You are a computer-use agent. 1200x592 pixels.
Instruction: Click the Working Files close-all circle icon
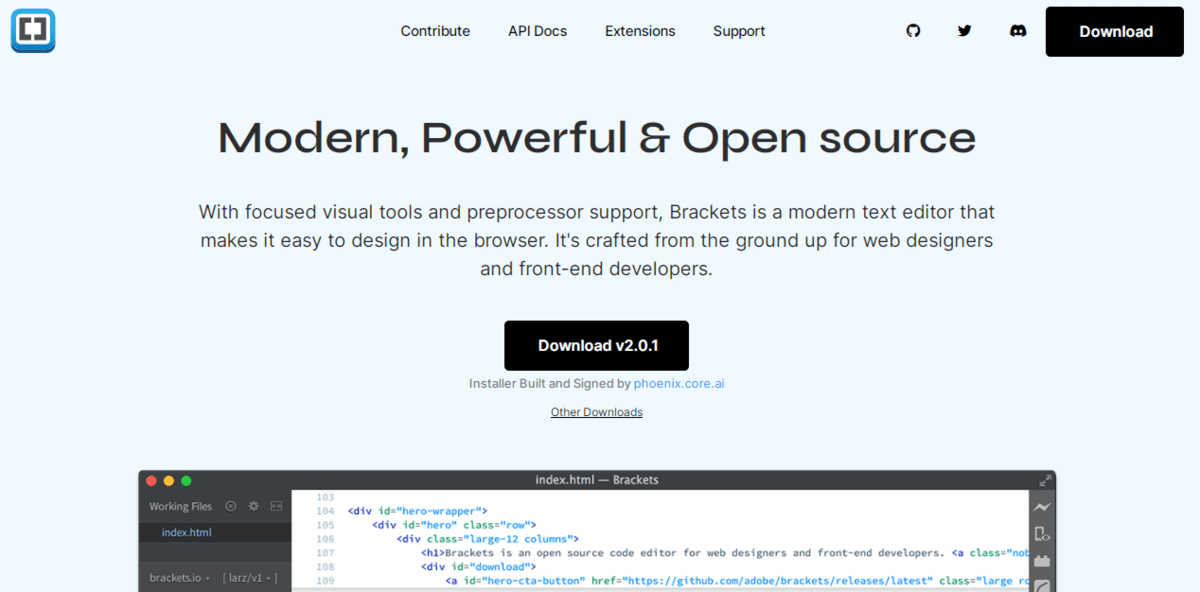231,507
